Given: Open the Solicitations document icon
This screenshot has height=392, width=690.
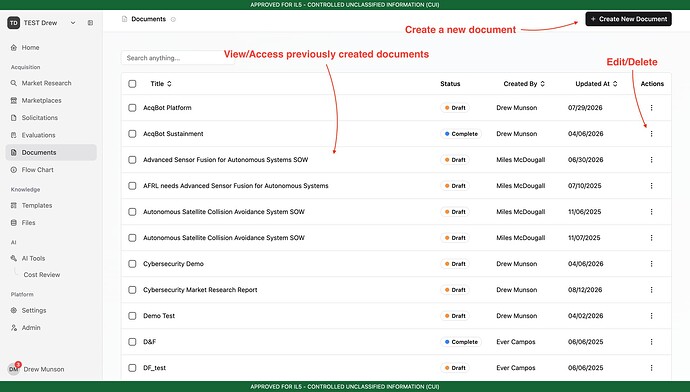Looking at the screenshot, I should [14, 118].
